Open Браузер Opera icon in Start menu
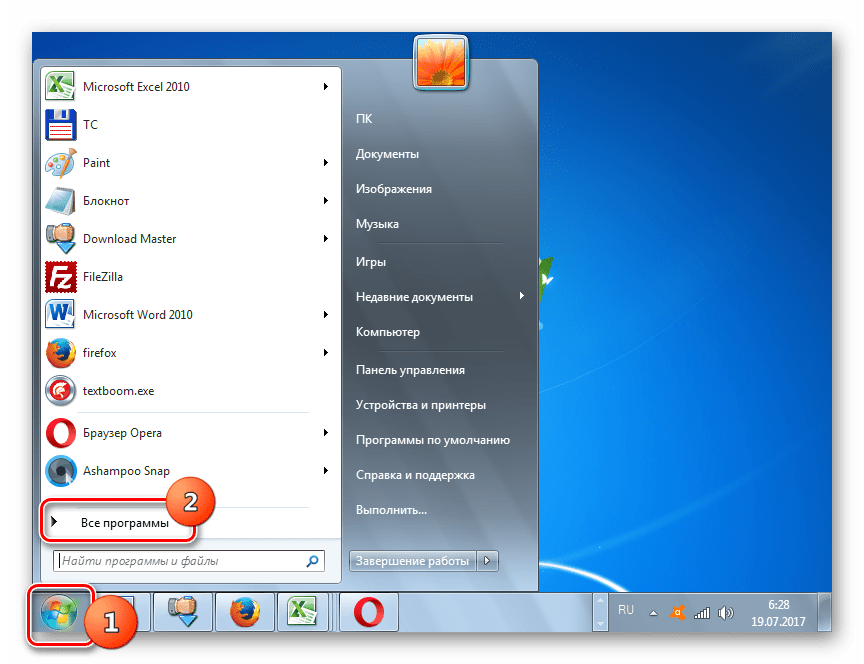The height and width of the screenshot is (664, 864). click(60, 433)
